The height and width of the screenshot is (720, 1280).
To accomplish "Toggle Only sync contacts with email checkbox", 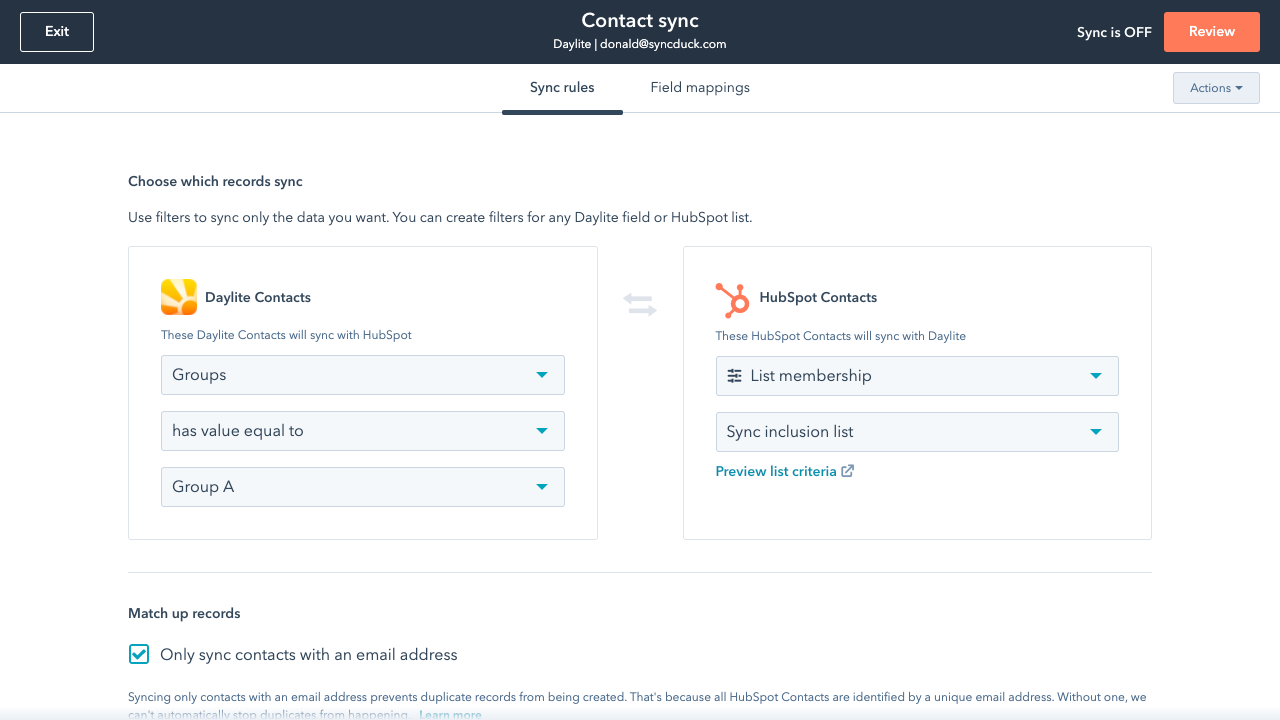I will coord(139,655).
